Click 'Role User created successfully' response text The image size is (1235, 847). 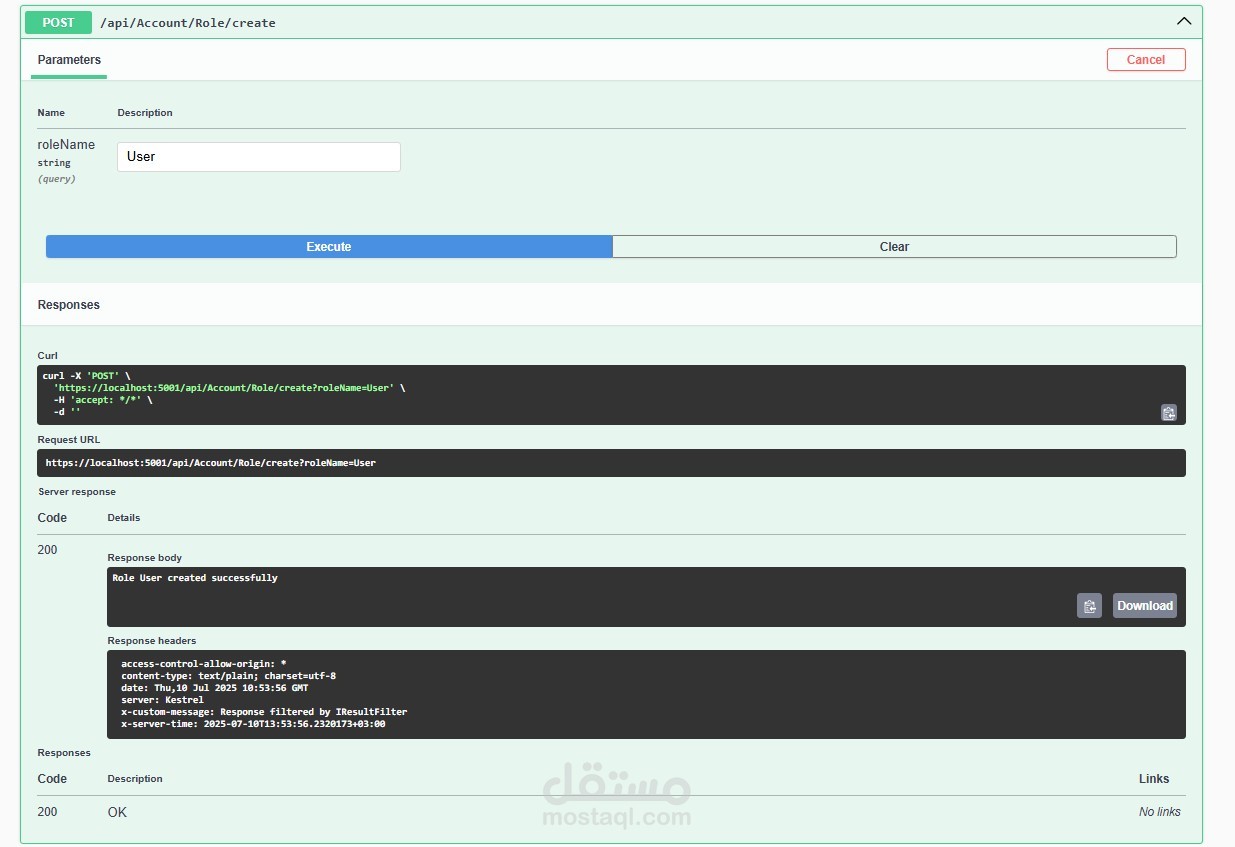195,578
